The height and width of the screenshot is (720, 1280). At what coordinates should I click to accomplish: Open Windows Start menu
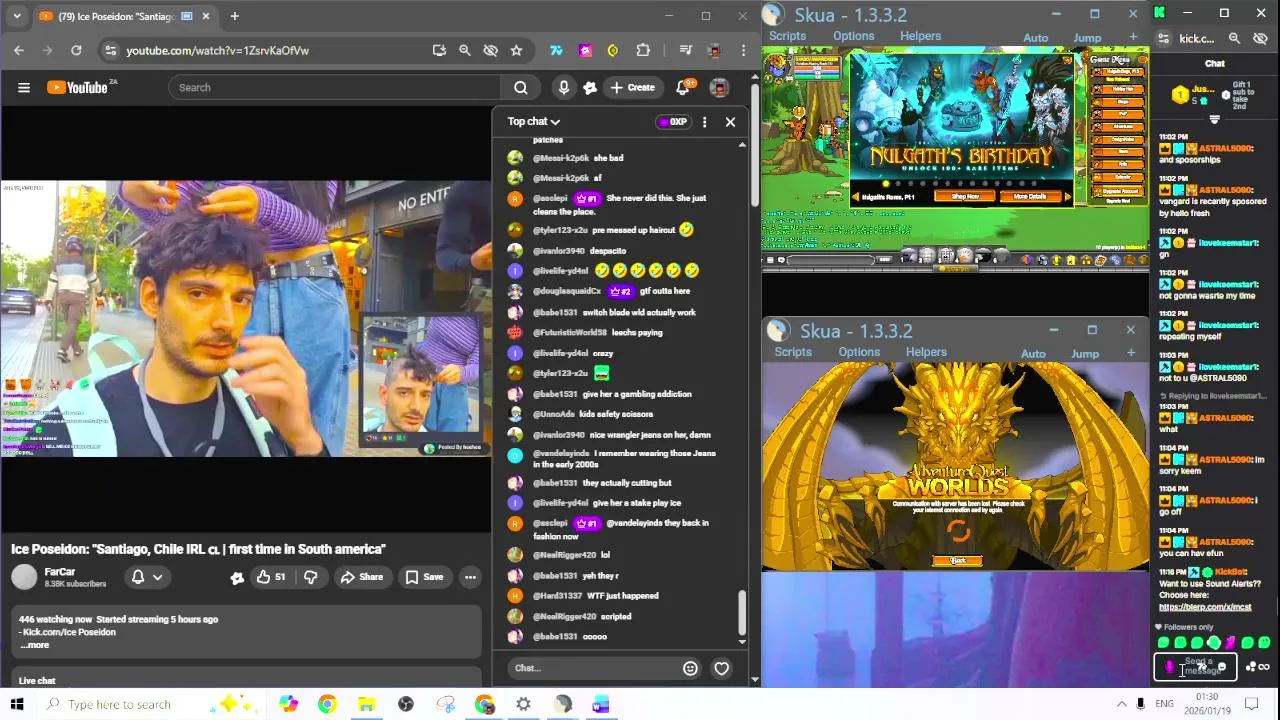(17, 704)
